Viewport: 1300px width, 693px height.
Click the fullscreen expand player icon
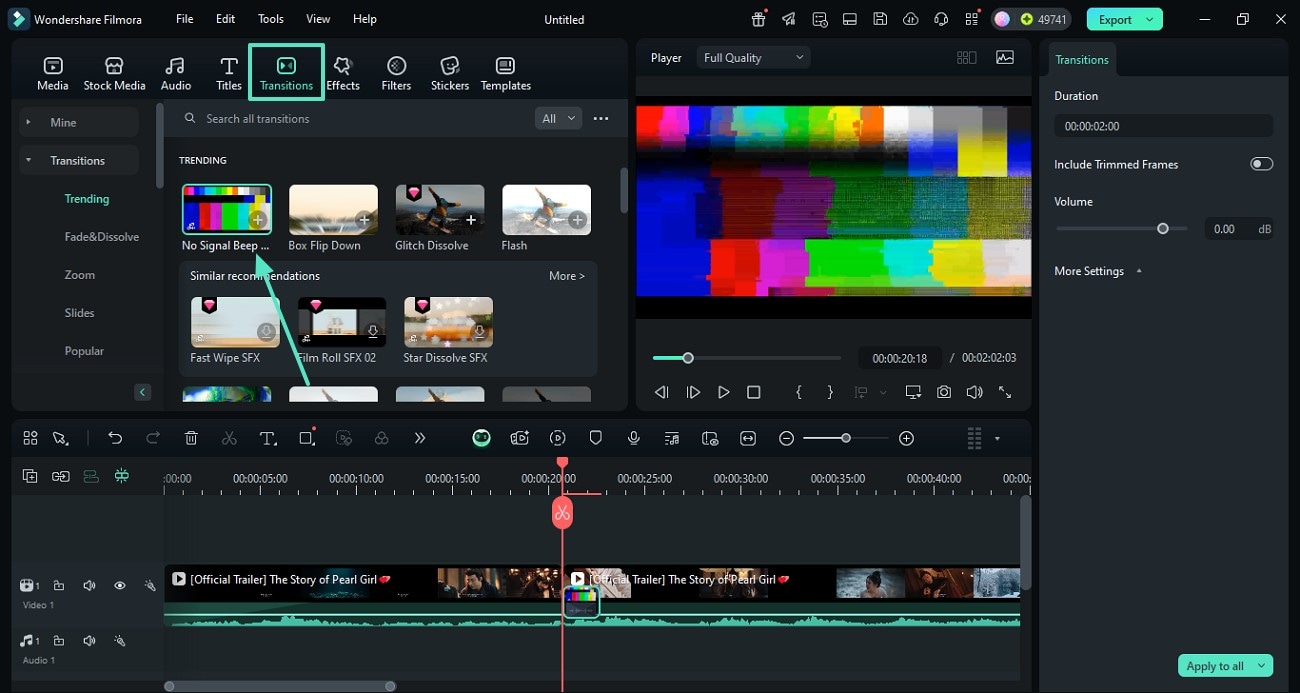1005,392
